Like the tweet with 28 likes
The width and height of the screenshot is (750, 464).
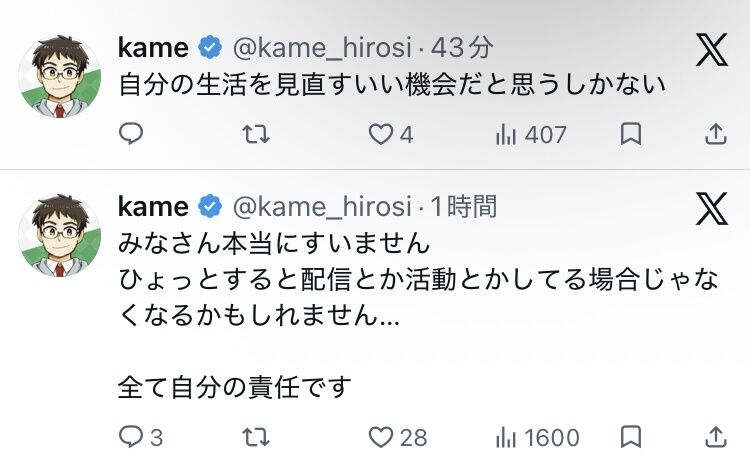(x=397, y=437)
